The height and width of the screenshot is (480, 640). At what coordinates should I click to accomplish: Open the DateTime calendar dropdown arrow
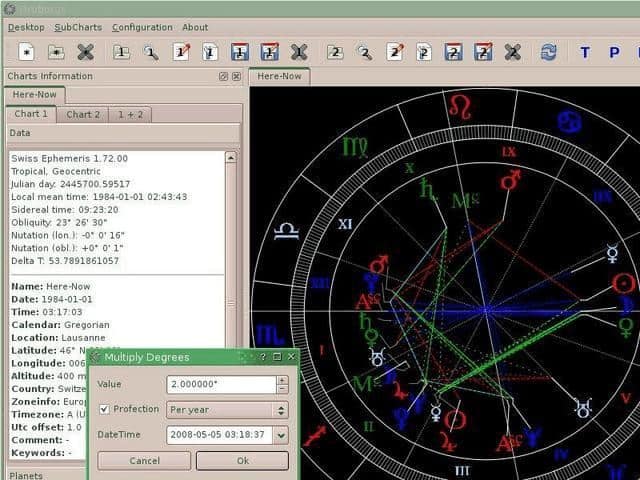281,435
